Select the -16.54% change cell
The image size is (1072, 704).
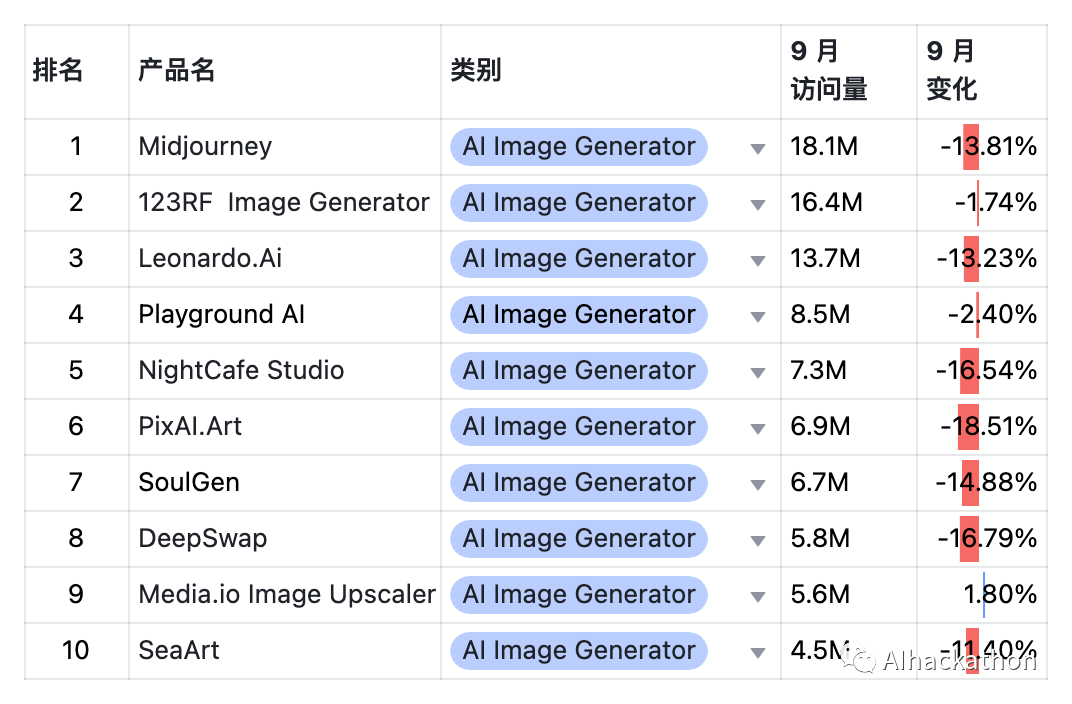click(x=982, y=371)
